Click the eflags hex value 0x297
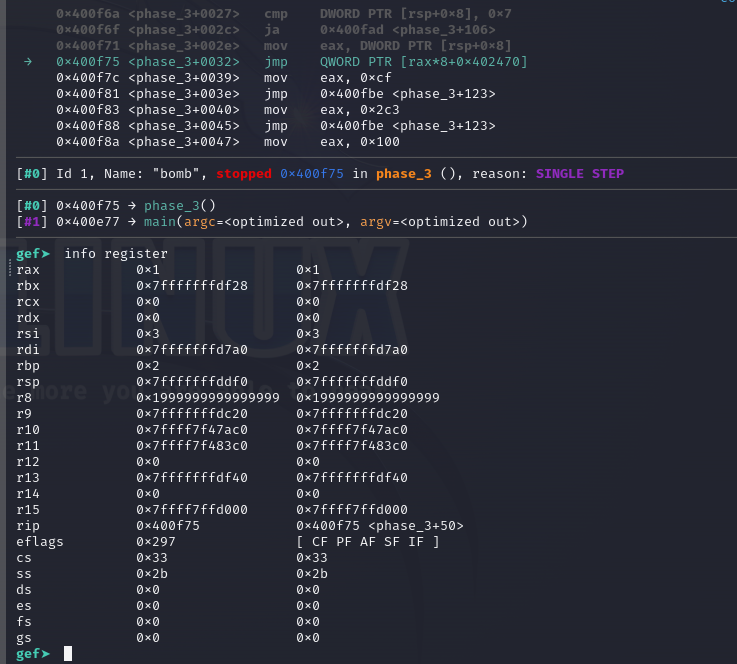The height and width of the screenshot is (664, 737). (156, 541)
